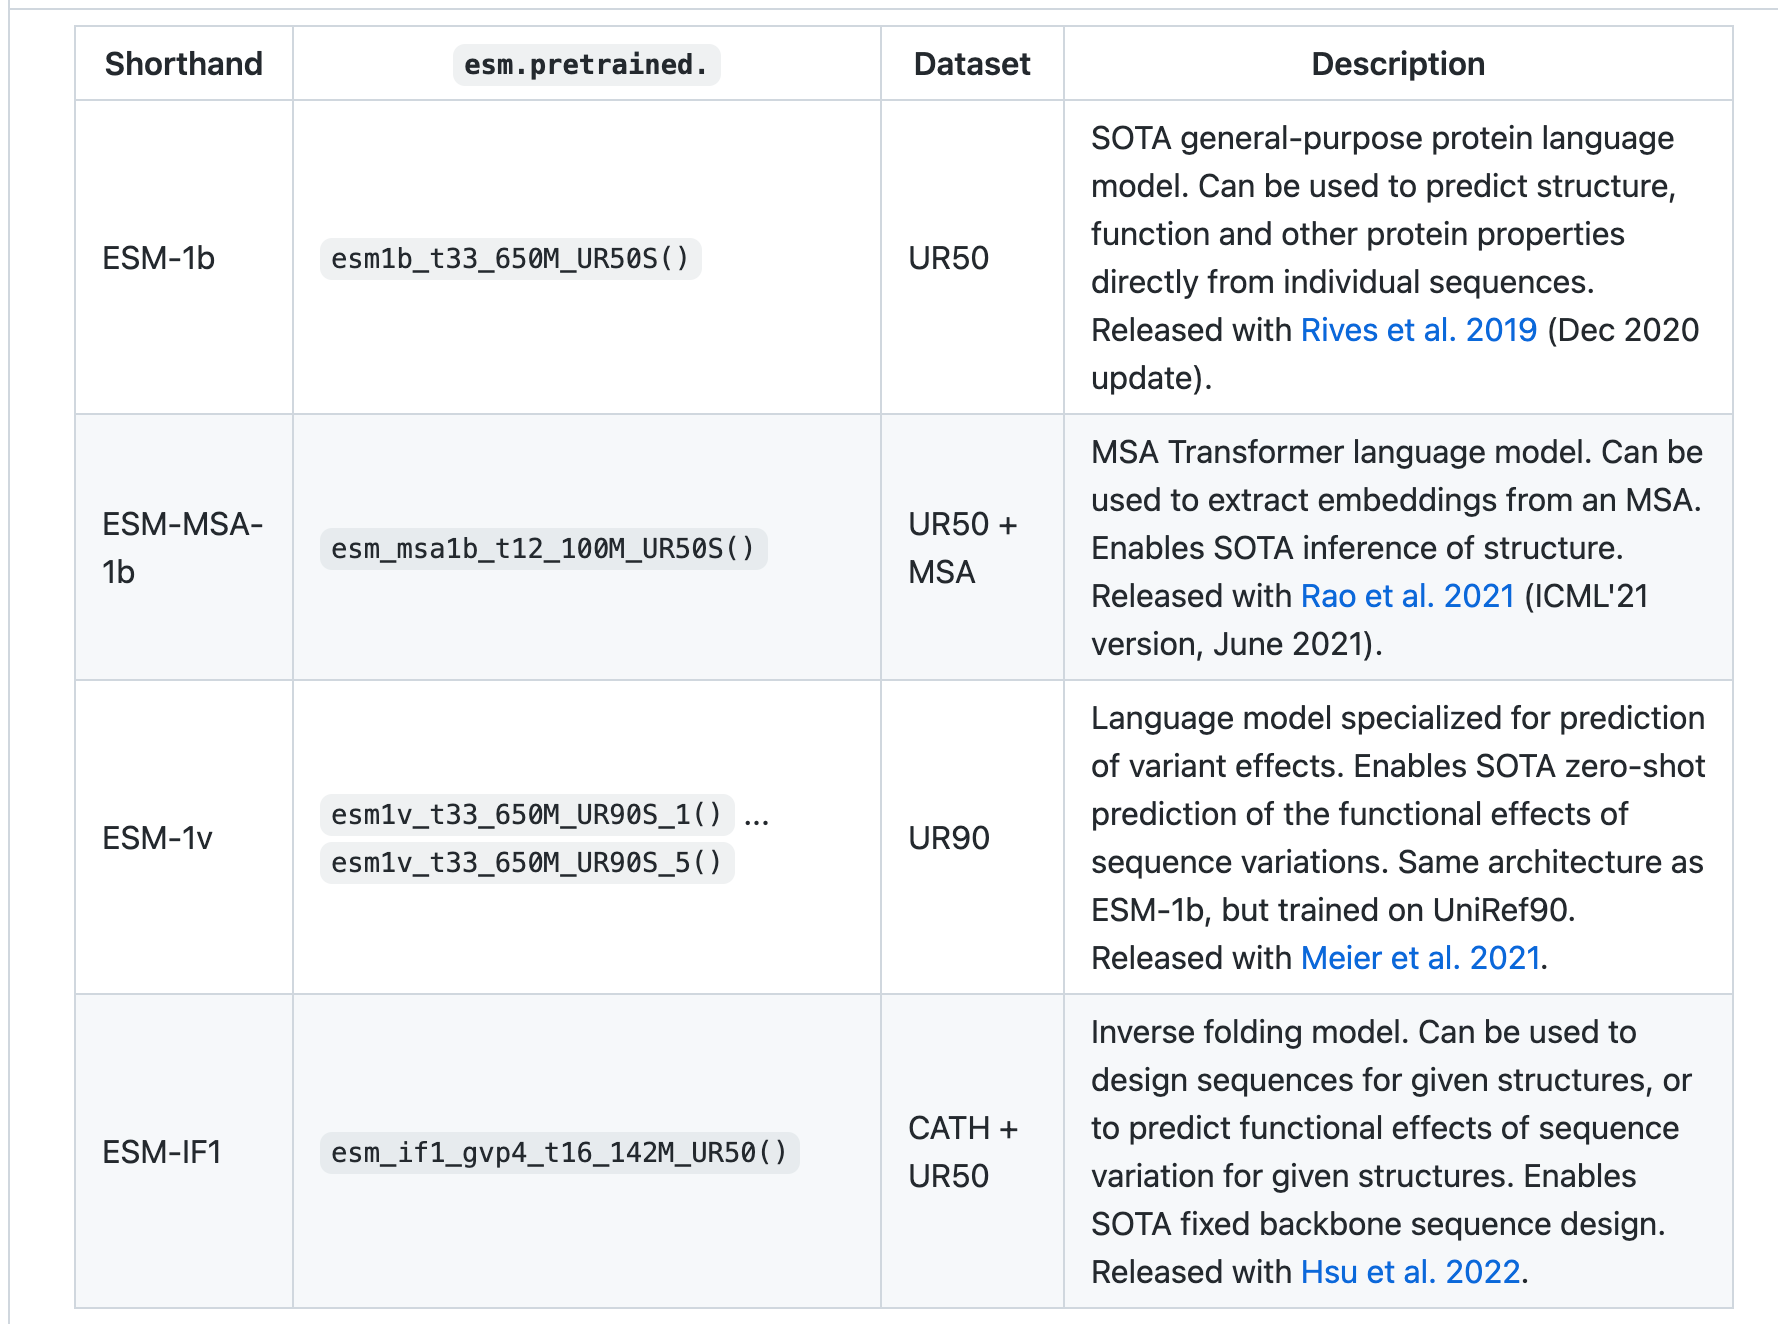The width and height of the screenshot is (1778, 1324).
Task: Click the esm.pretrained. column header
Action: tap(586, 65)
